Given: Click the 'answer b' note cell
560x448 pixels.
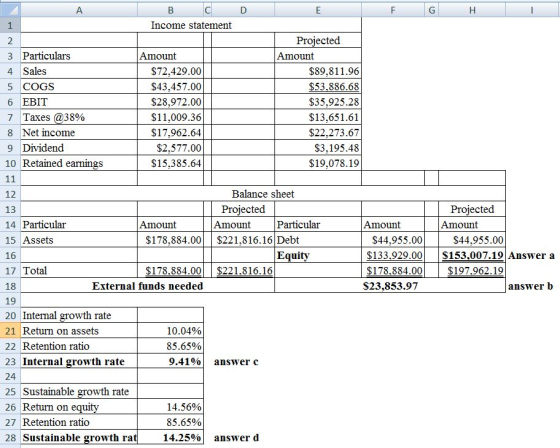Looking at the screenshot, I should [531, 286].
